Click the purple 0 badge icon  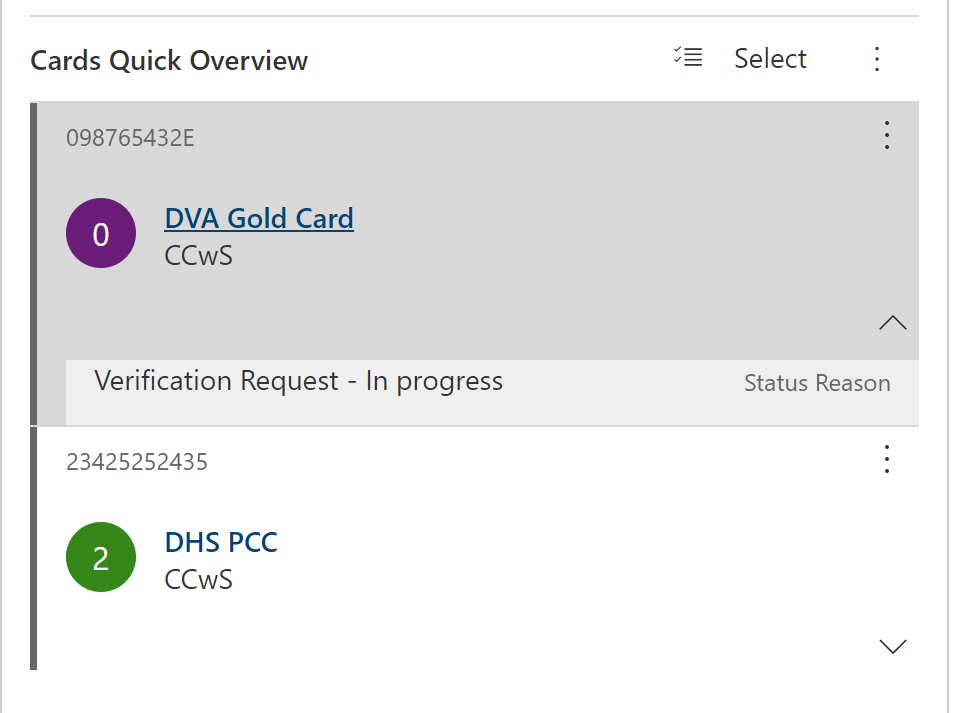coord(101,233)
